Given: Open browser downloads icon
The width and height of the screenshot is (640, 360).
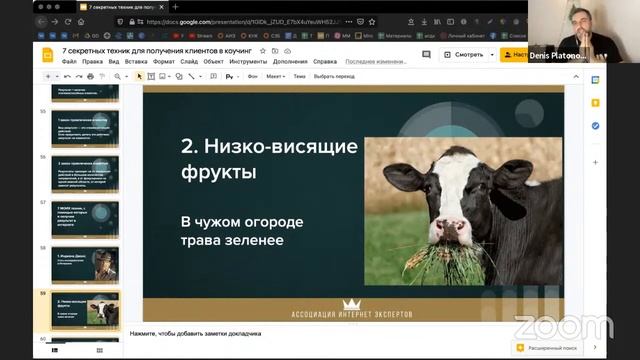Looking at the screenshot, I should (424, 22).
